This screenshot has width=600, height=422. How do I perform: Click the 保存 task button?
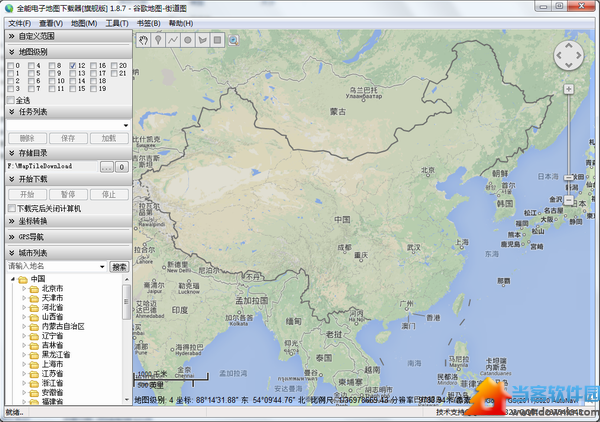(x=68, y=138)
